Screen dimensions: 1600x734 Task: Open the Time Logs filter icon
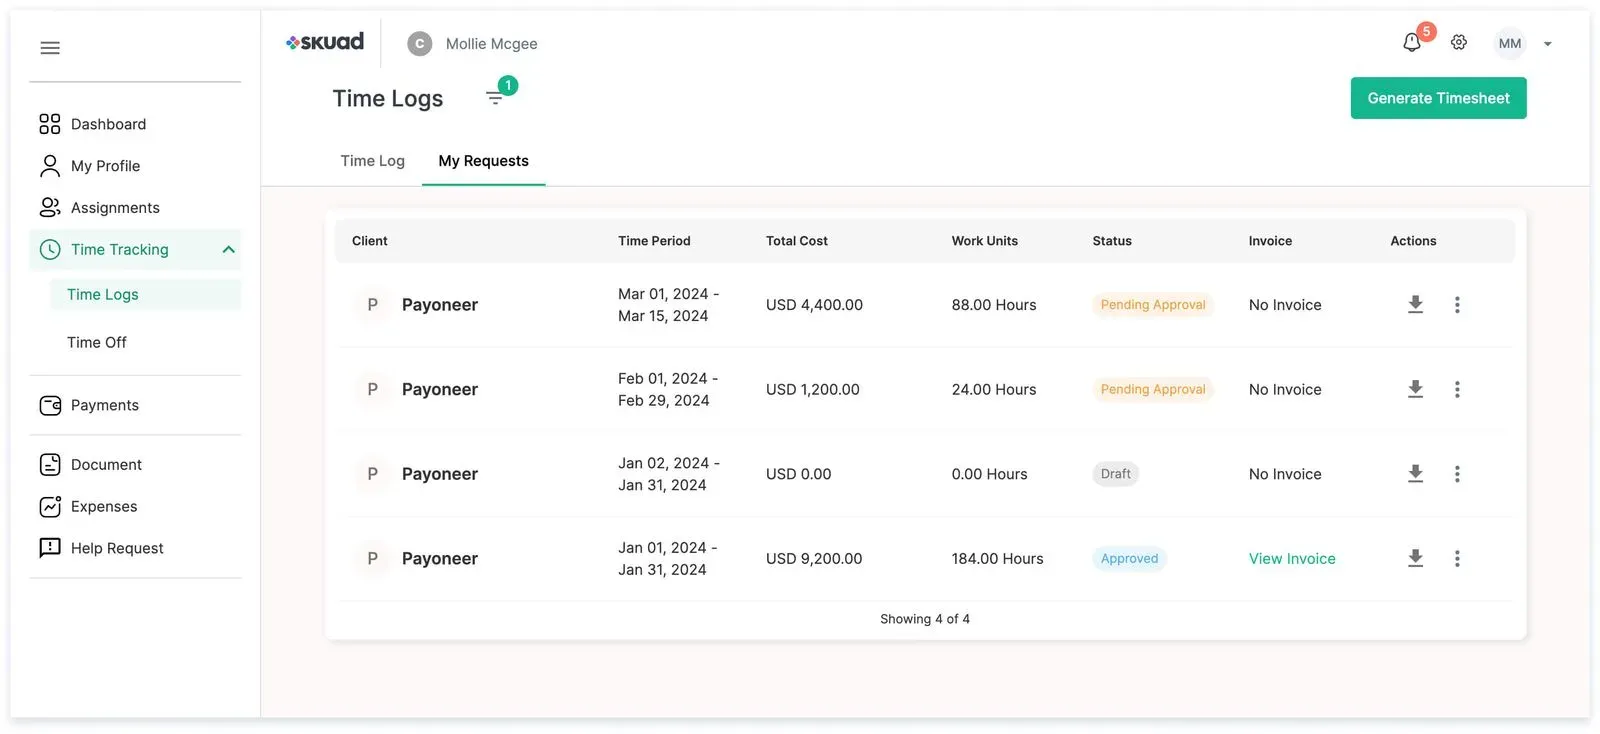pyautogui.click(x=495, y=97)
